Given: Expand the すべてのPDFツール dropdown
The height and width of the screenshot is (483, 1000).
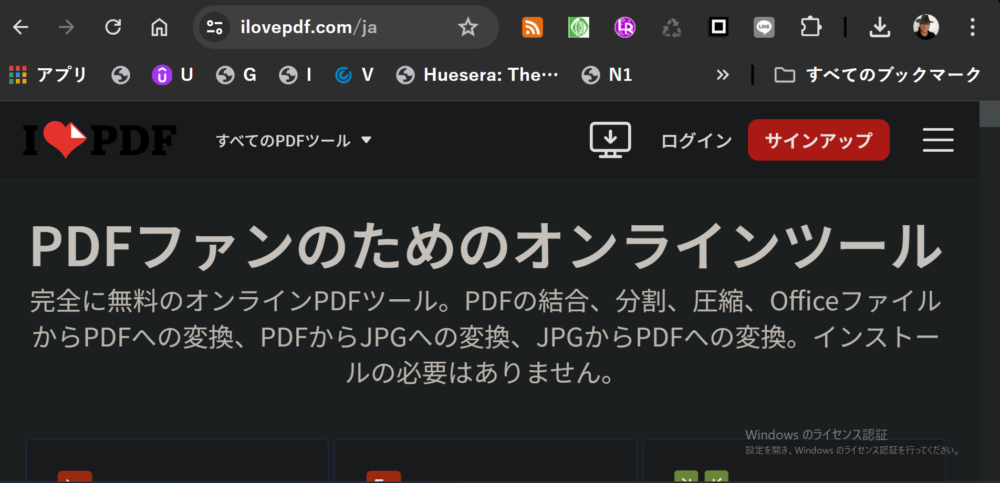Looking at the screenshot, I should pyautogui.click(x=294, y=141).
